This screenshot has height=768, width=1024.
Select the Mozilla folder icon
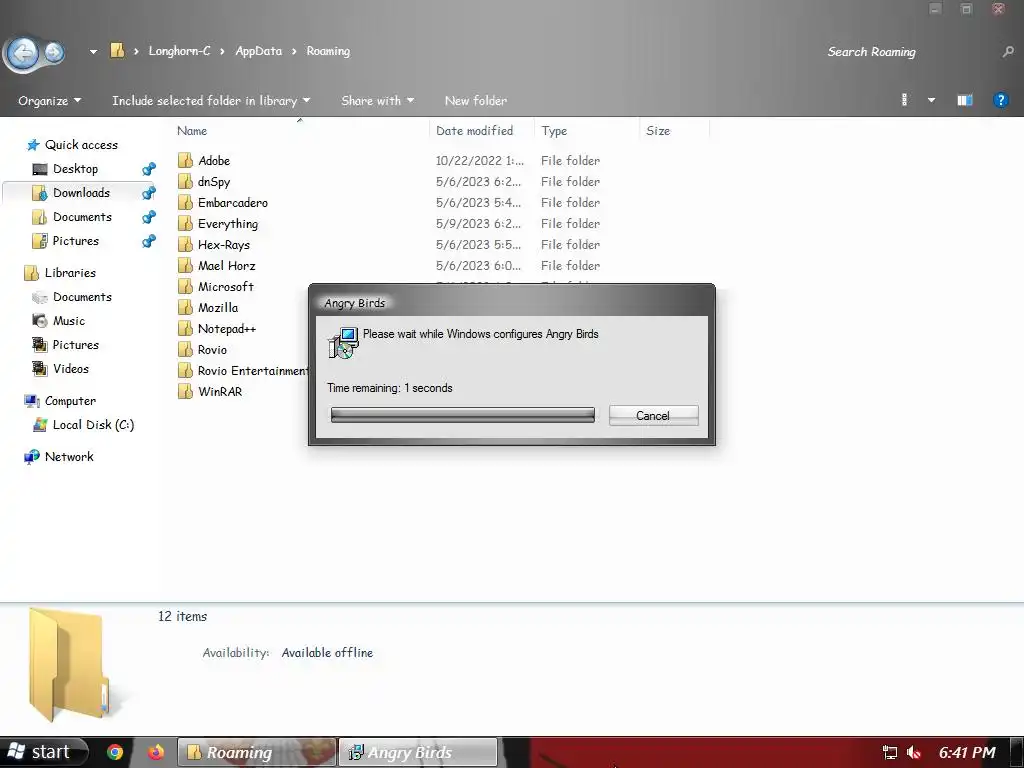coord(185,307)
